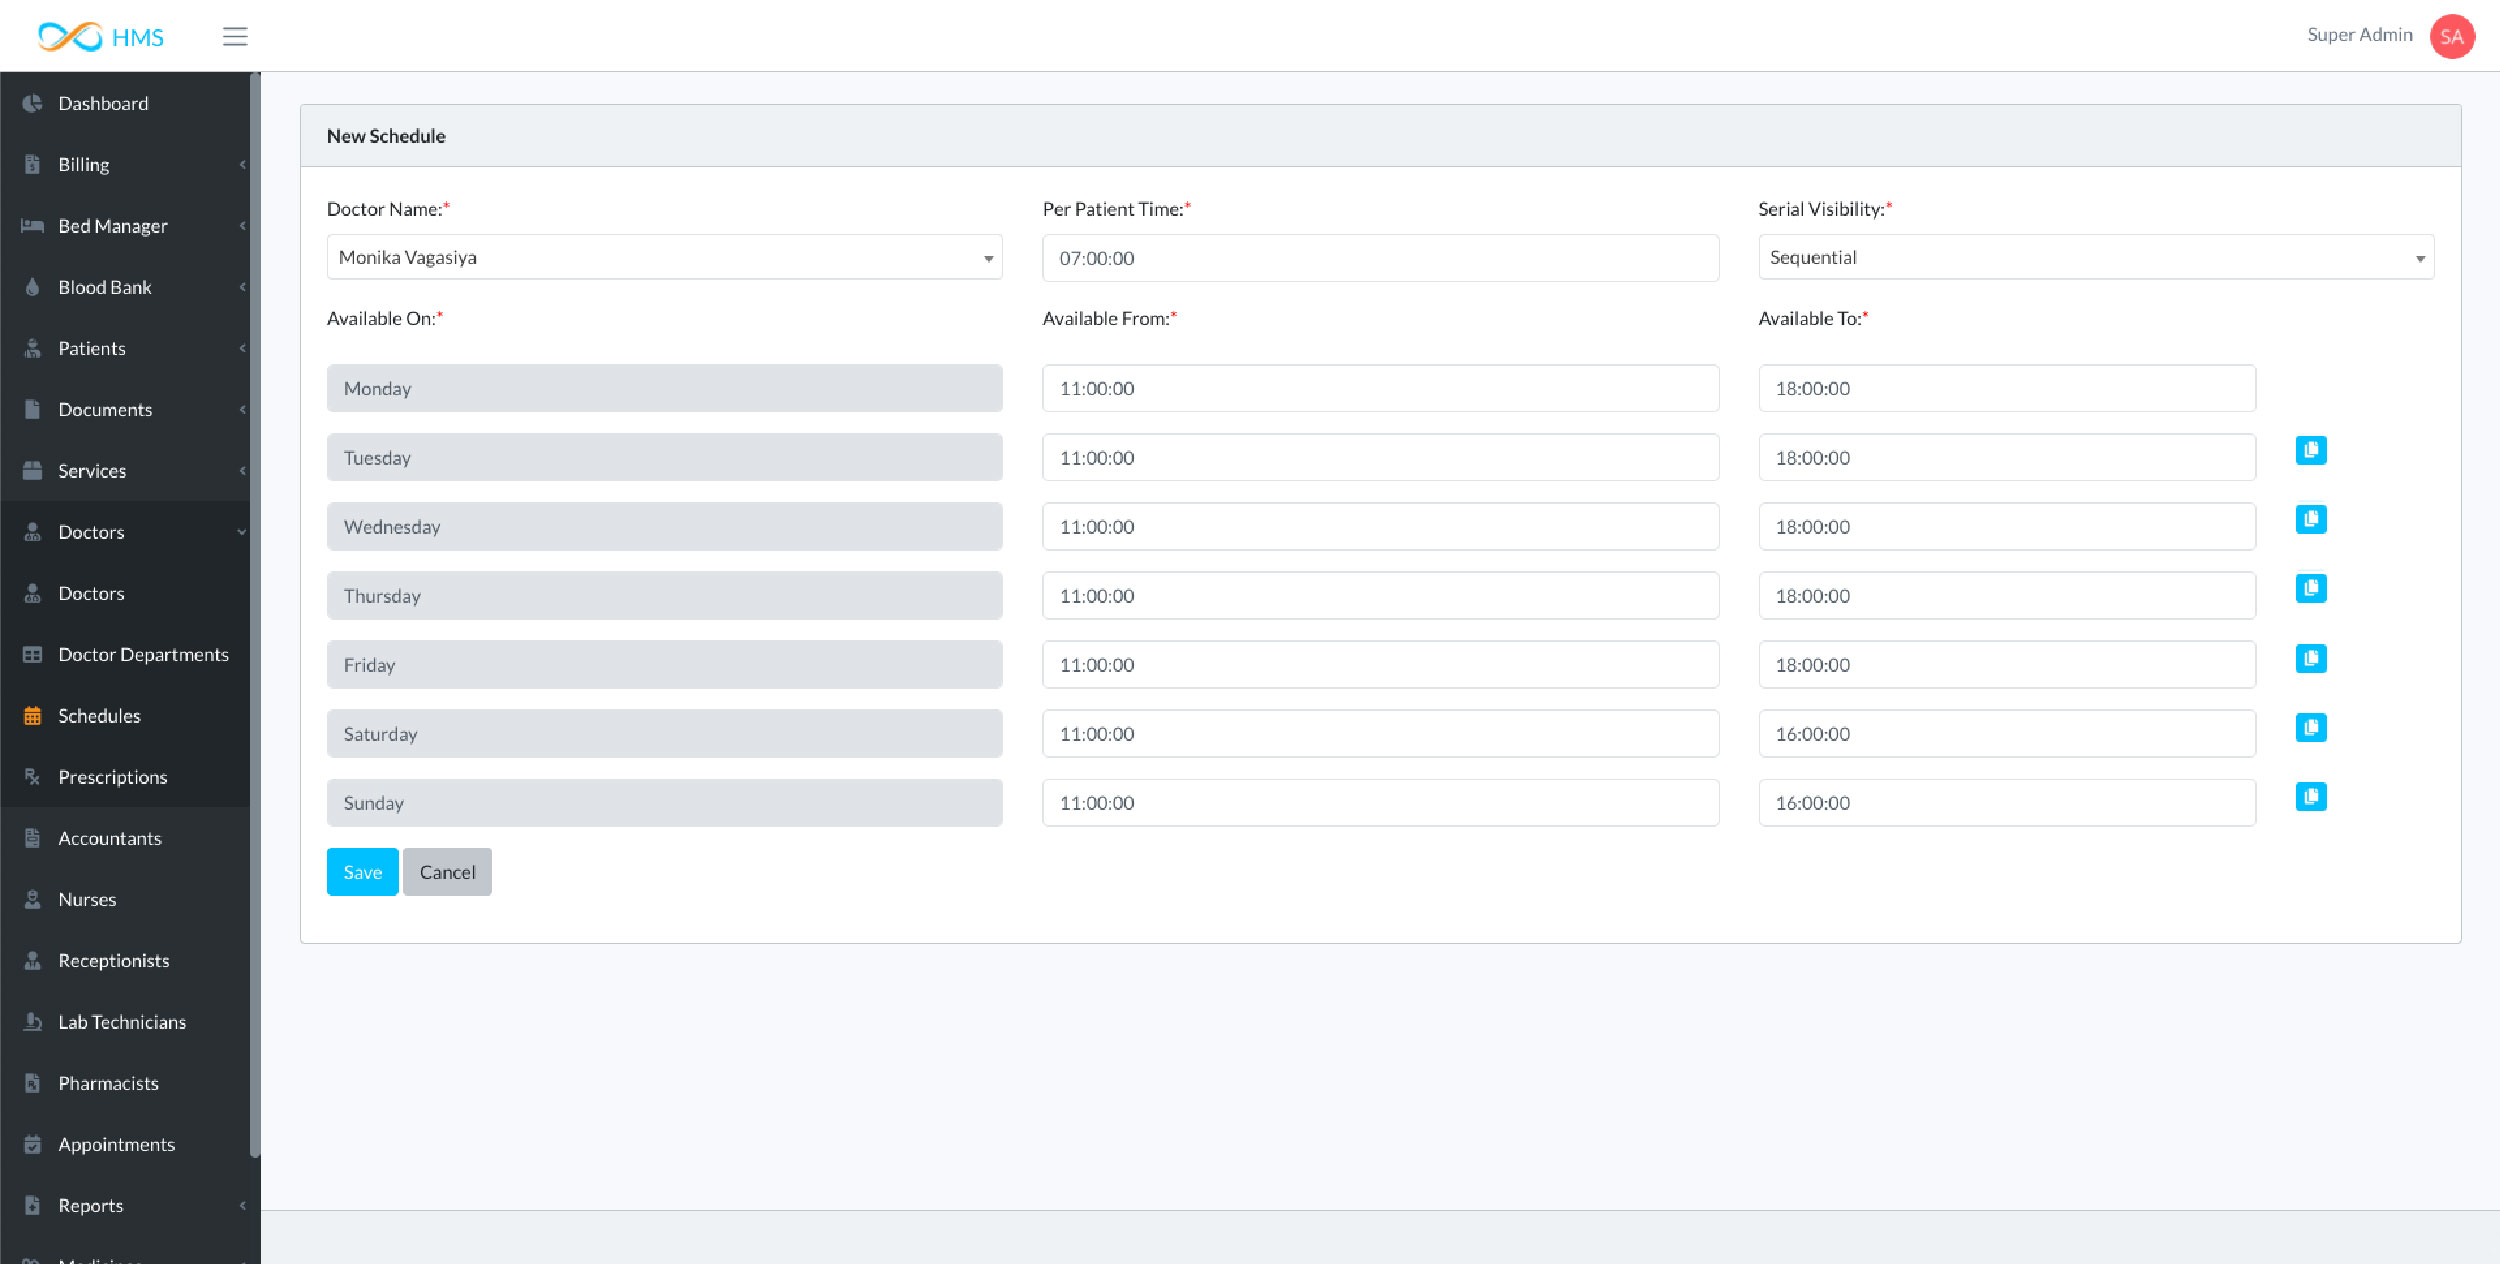2500x1264 pixels.
Task: Click the copy icon beside Friday's times
Action: coord(2310,659)
